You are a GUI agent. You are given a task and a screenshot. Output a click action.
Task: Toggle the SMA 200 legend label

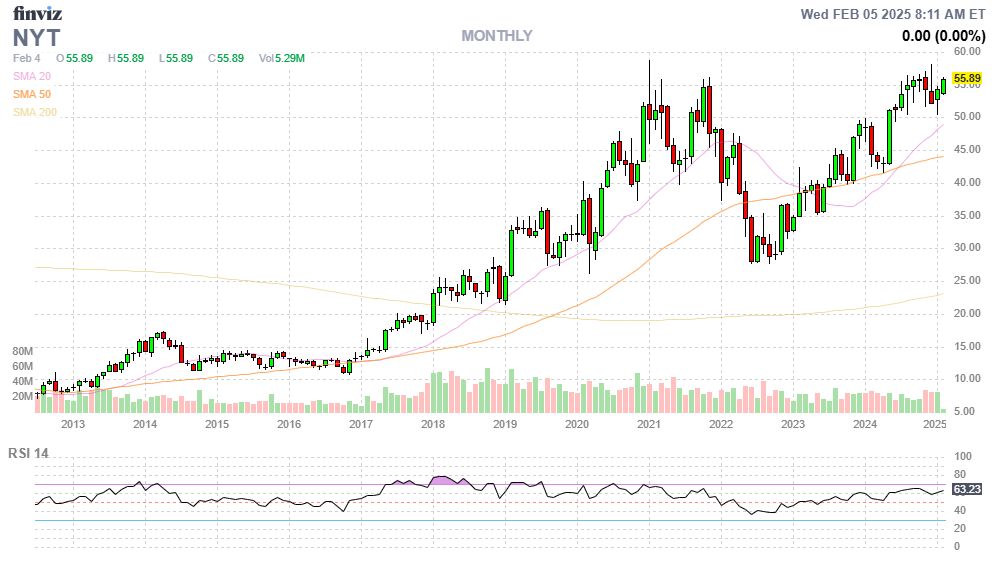point(34,112)
